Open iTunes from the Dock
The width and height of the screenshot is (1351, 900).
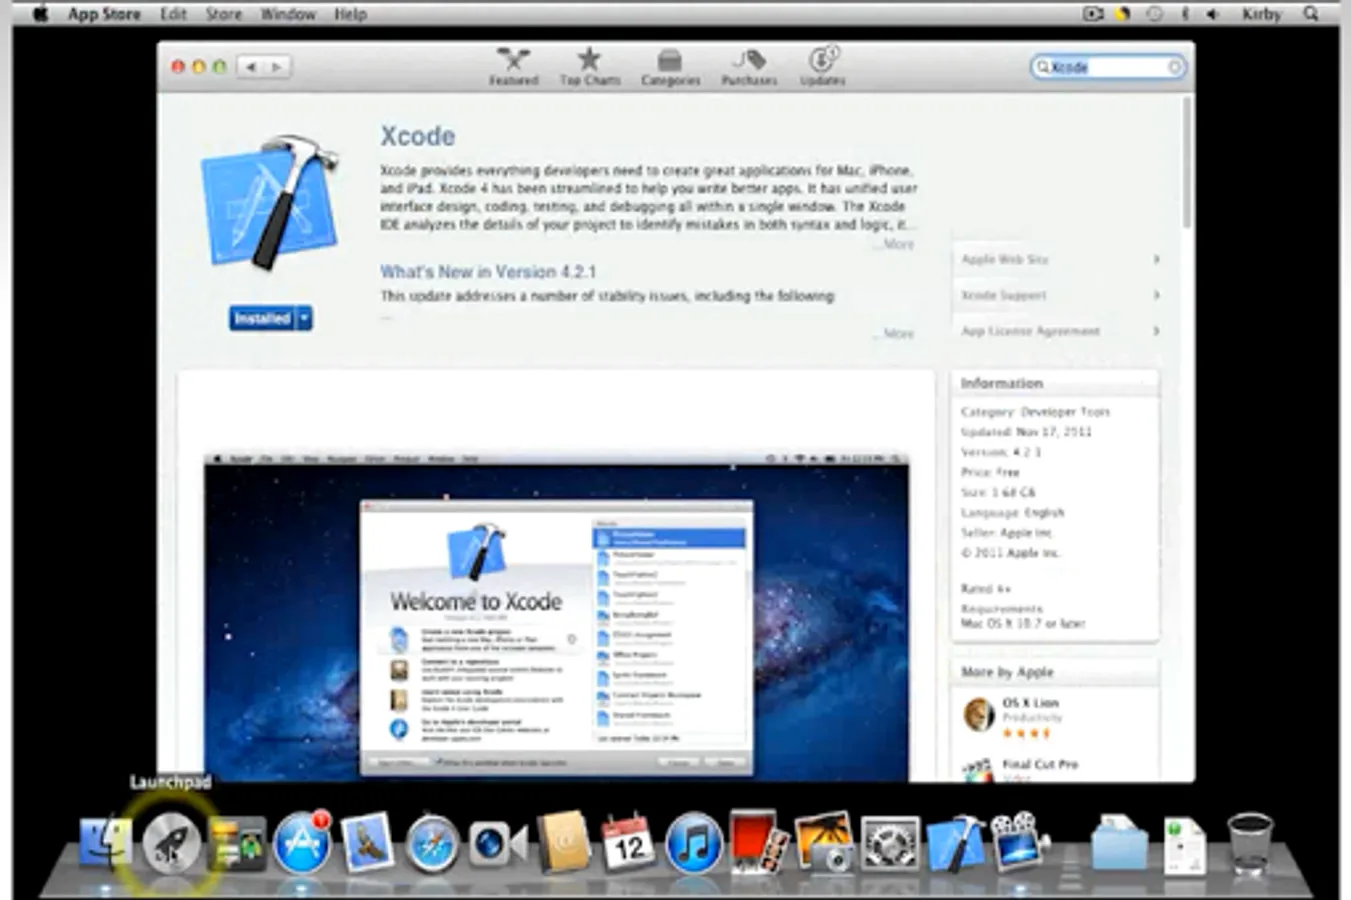694,843
